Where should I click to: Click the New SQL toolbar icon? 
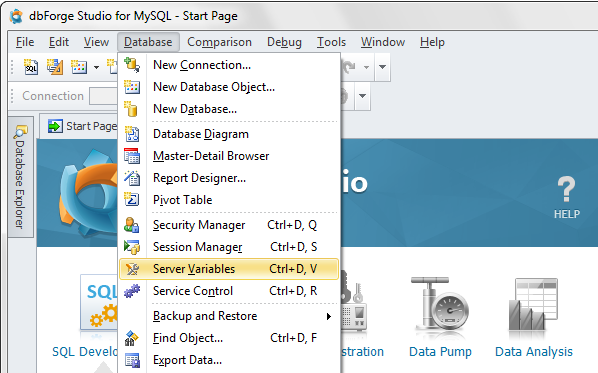31,67
